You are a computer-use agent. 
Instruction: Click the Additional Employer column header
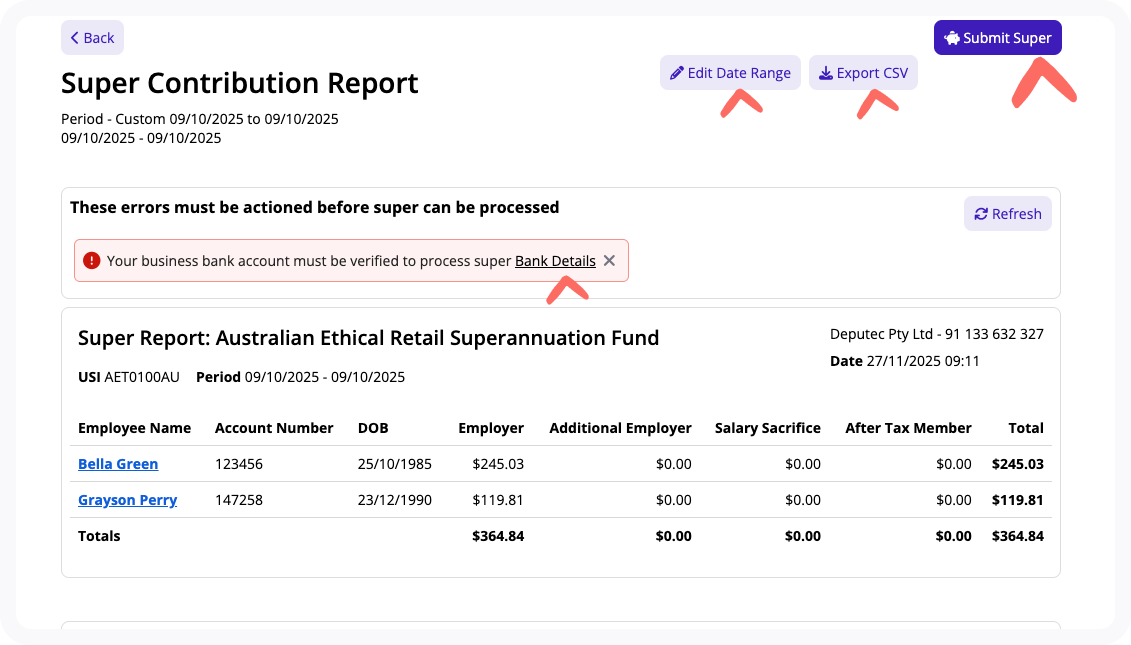620,428
